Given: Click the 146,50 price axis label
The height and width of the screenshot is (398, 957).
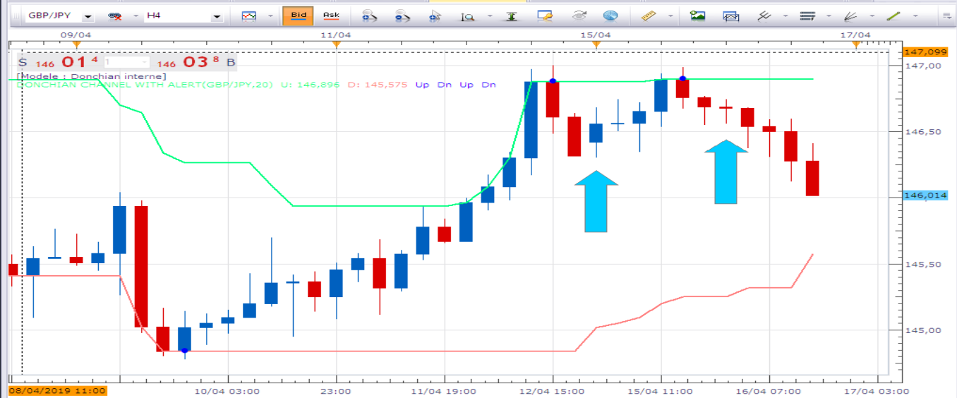Looking at the screenshot, I should (922, 131).
